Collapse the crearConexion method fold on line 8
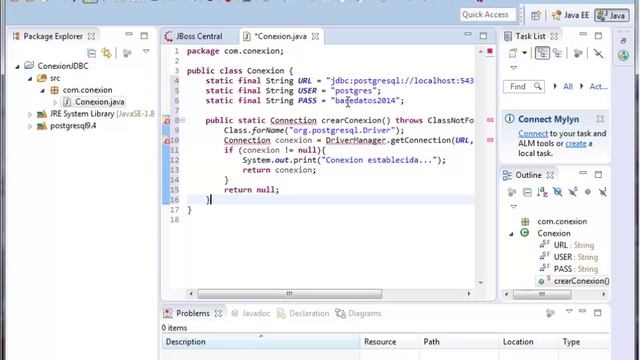This screenshot has height=360, width=640. point(182,120)
